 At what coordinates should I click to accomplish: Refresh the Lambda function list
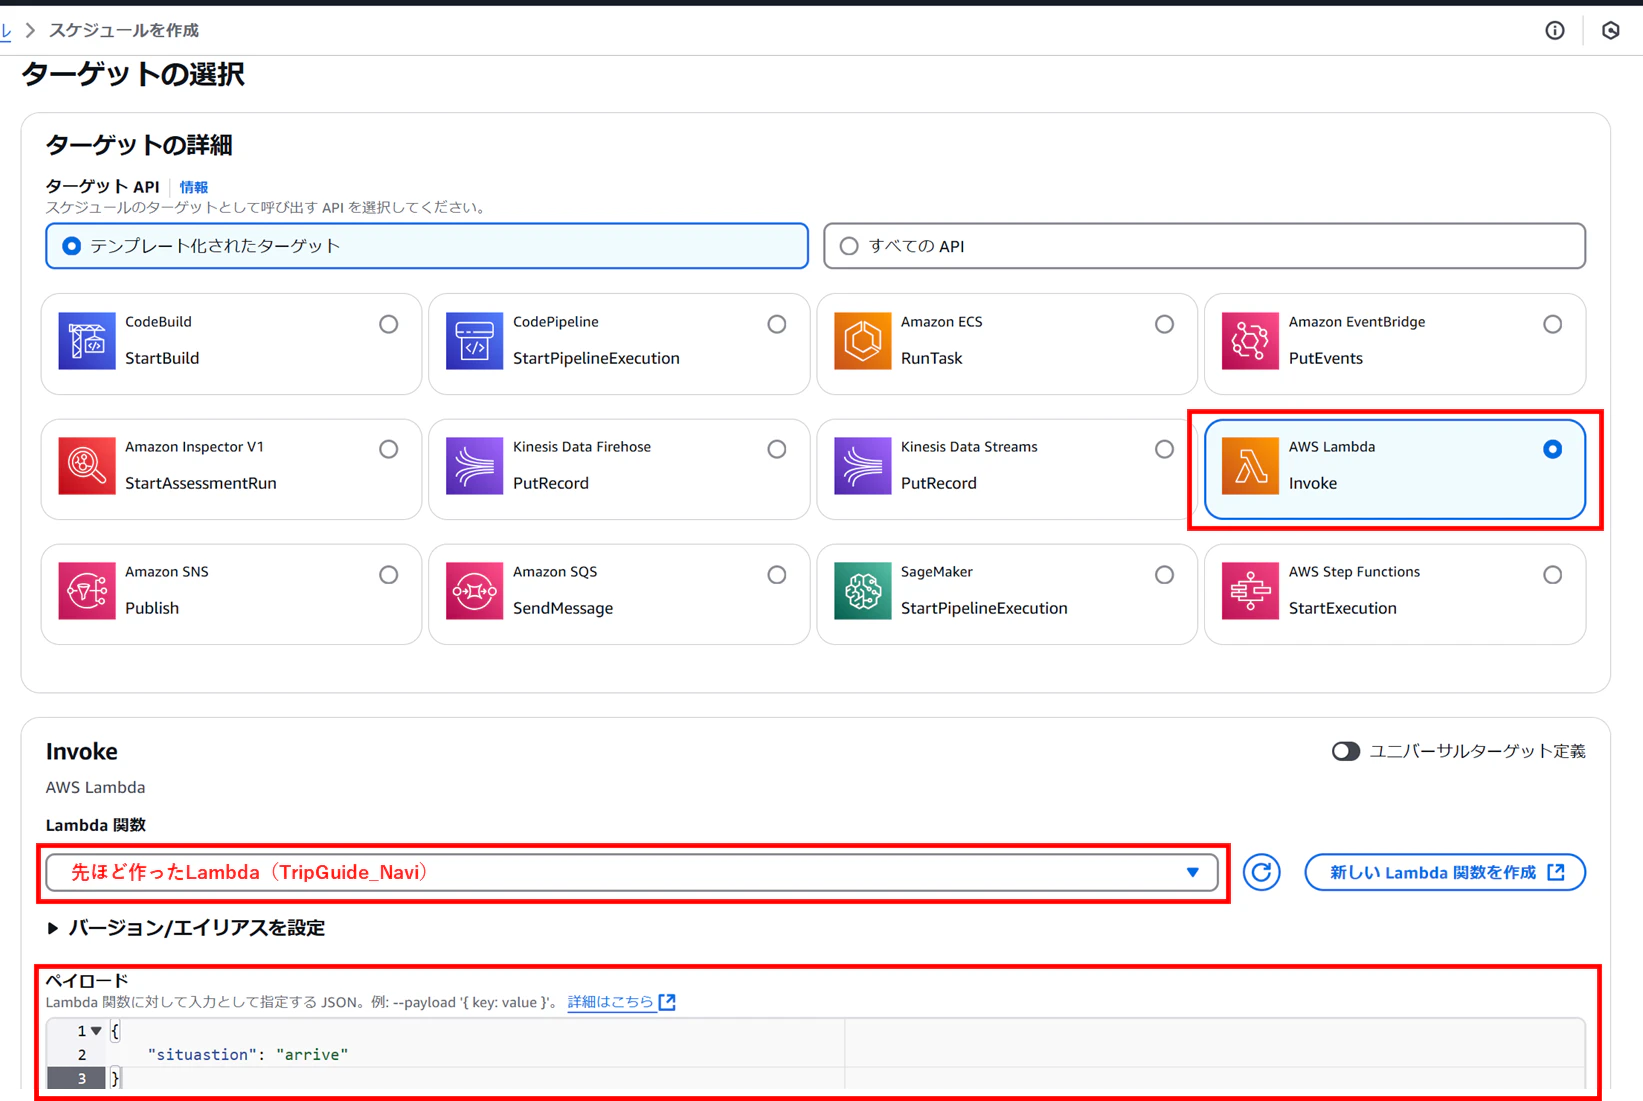point(1261,872)
